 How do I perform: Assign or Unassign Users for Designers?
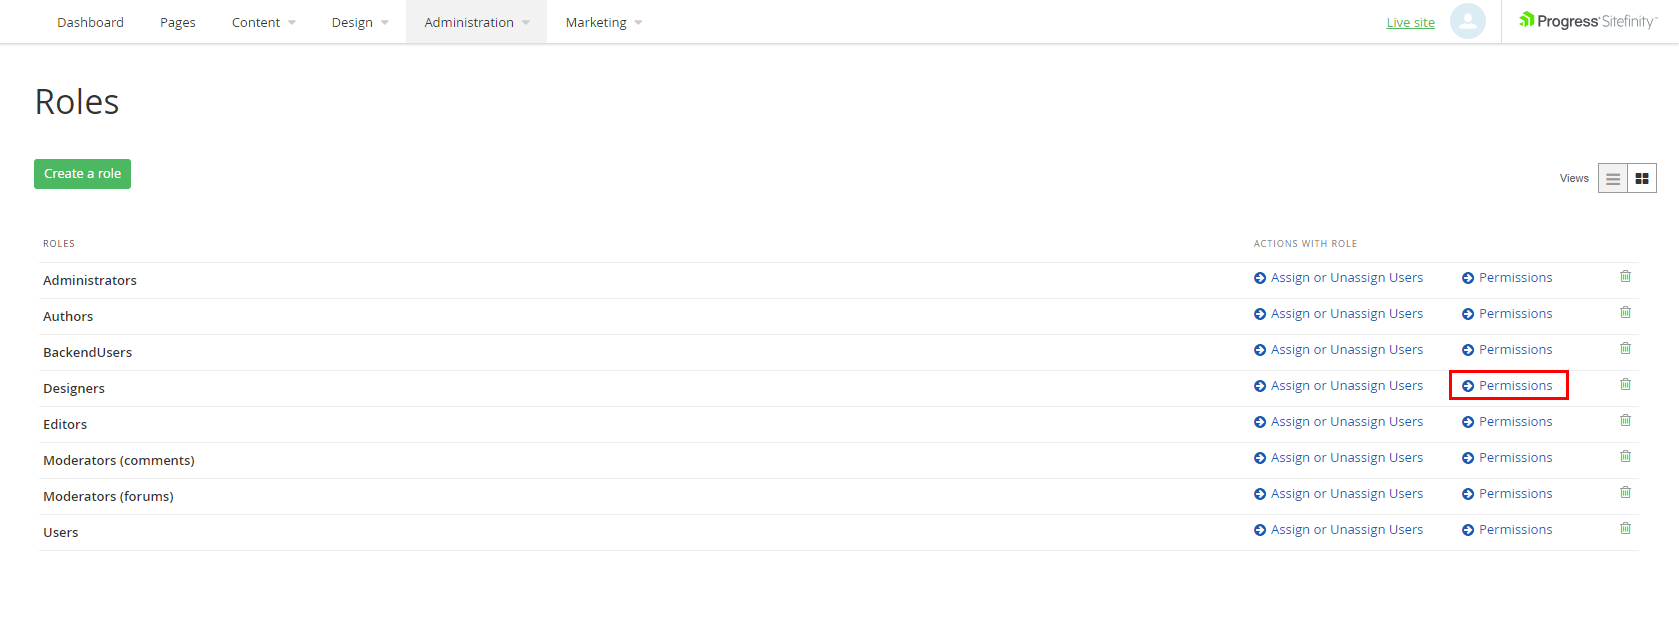1338,386
